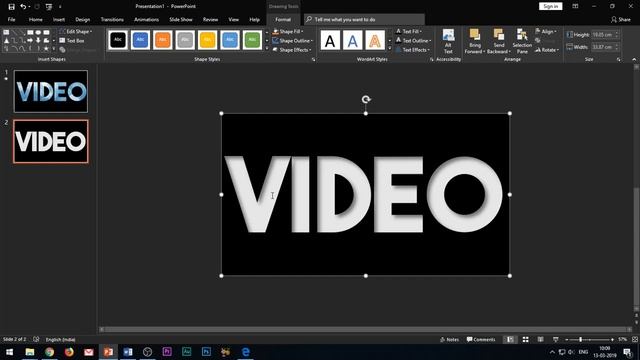Apply the green Abc shape style

(252, 40)
